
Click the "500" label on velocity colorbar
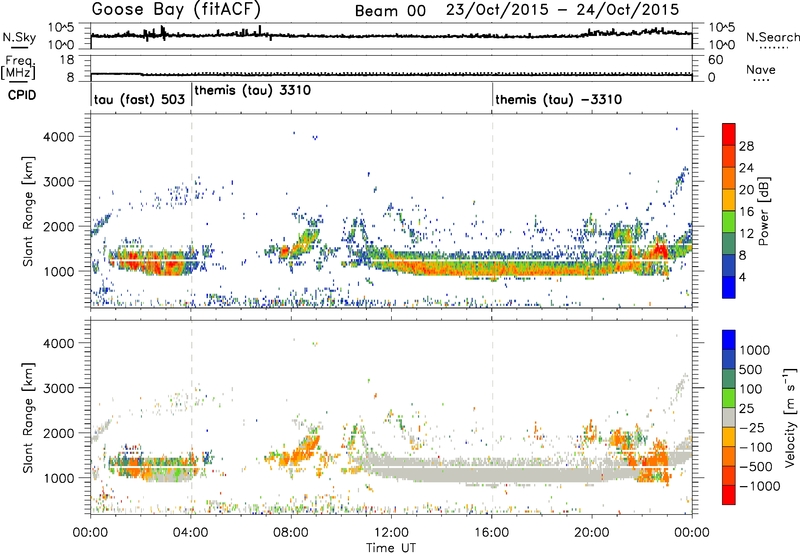[x=751, y=370]
